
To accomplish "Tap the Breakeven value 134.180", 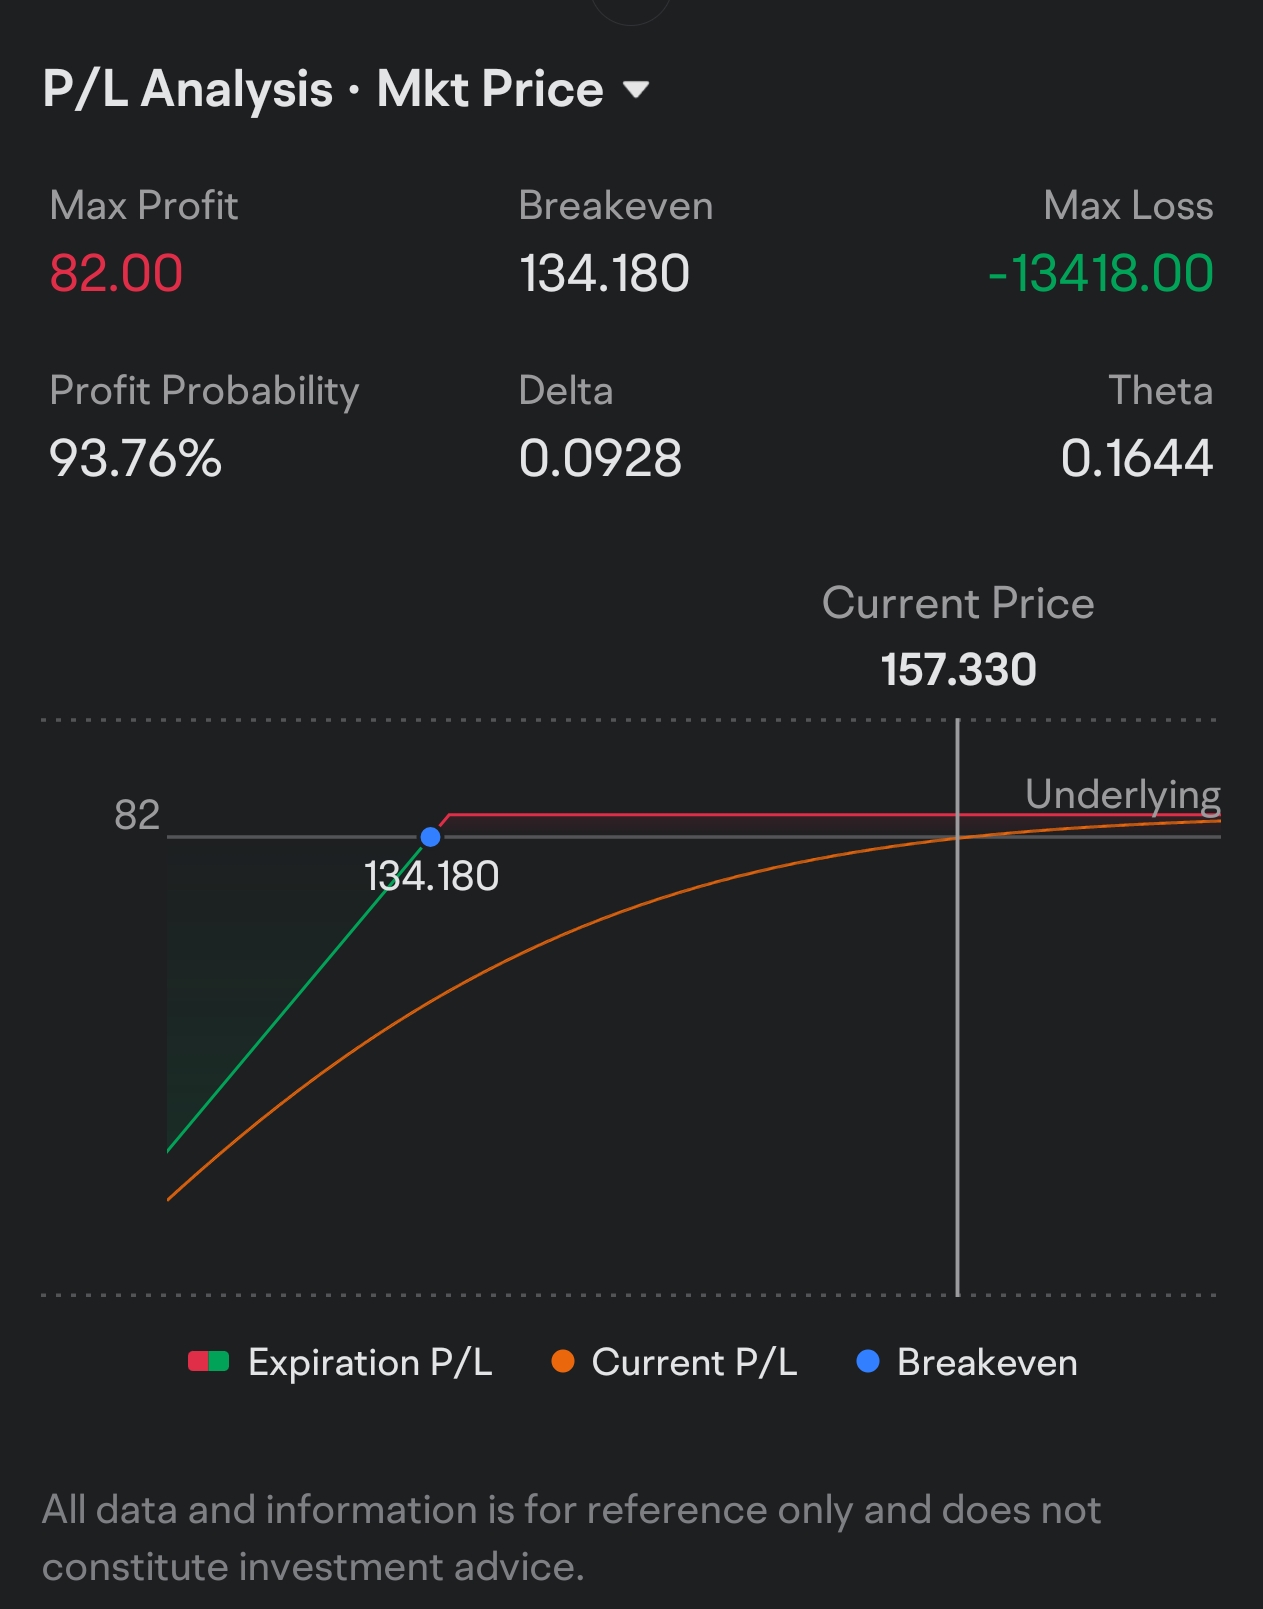I will [x=604, y=273].
